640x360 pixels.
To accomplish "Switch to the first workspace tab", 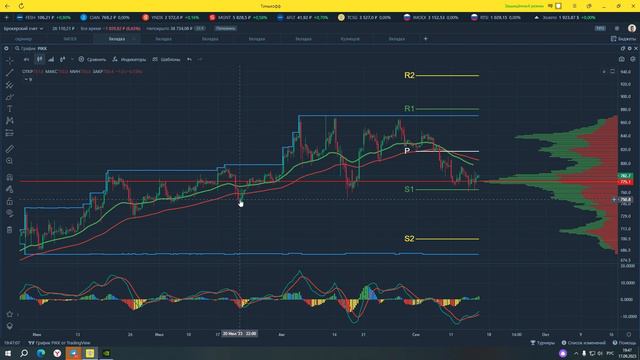I will pos(23,39).
